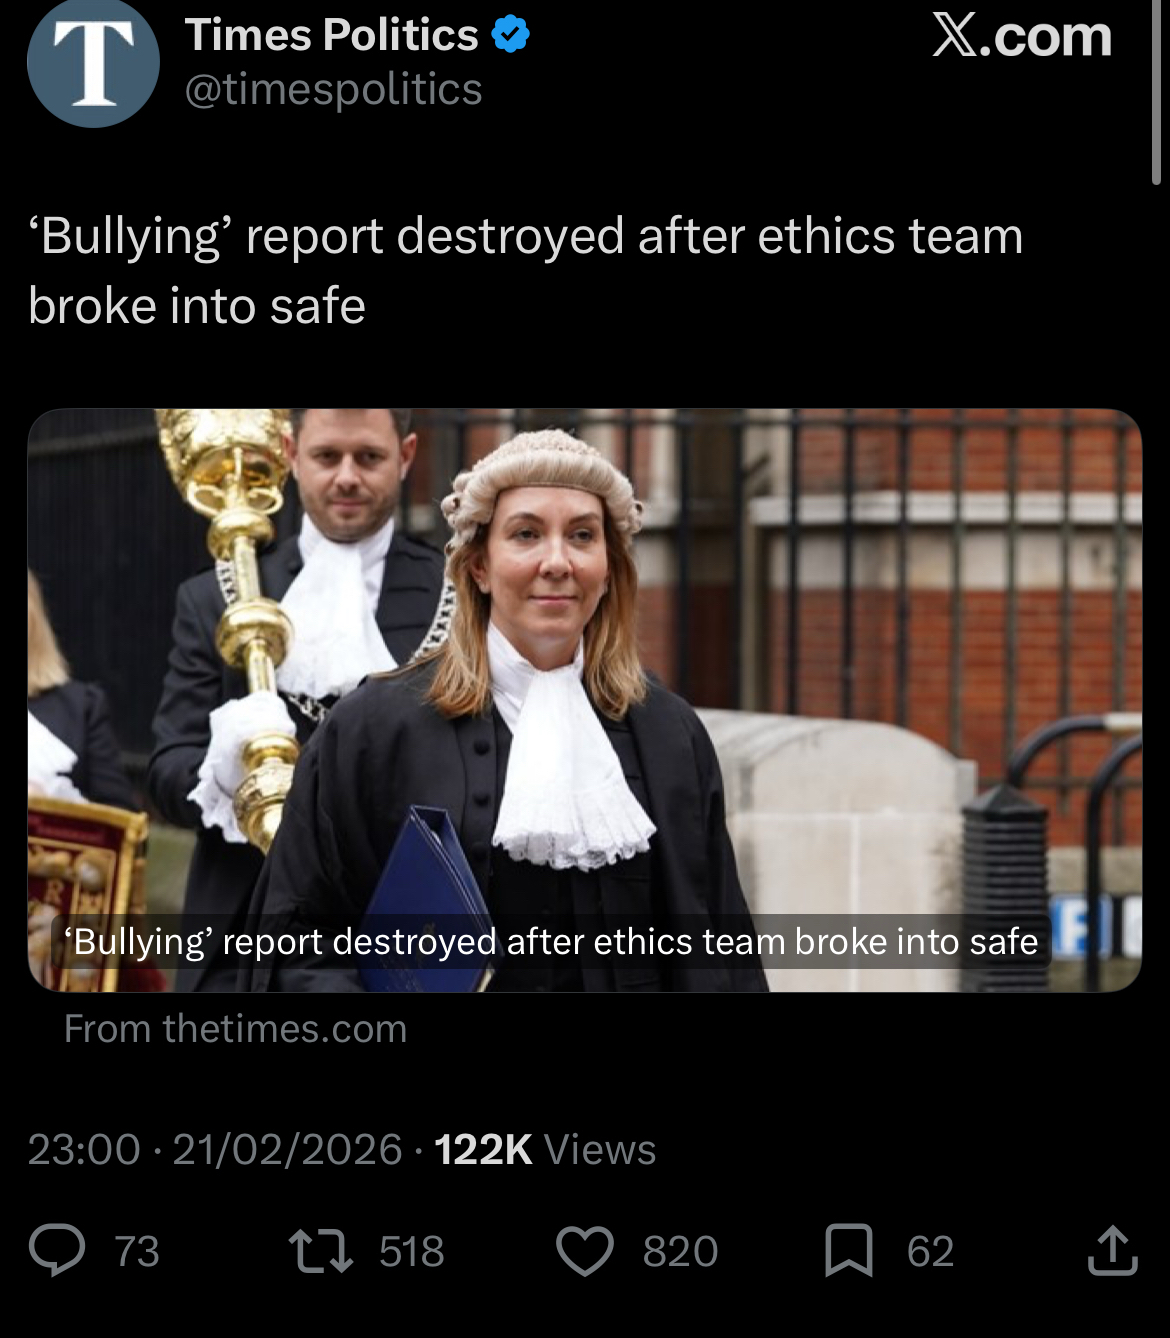Image resolution: width=1170 pixels, height=1338 pixels.
Task: Bookmark this post
Action: (x=848, y=1251)
